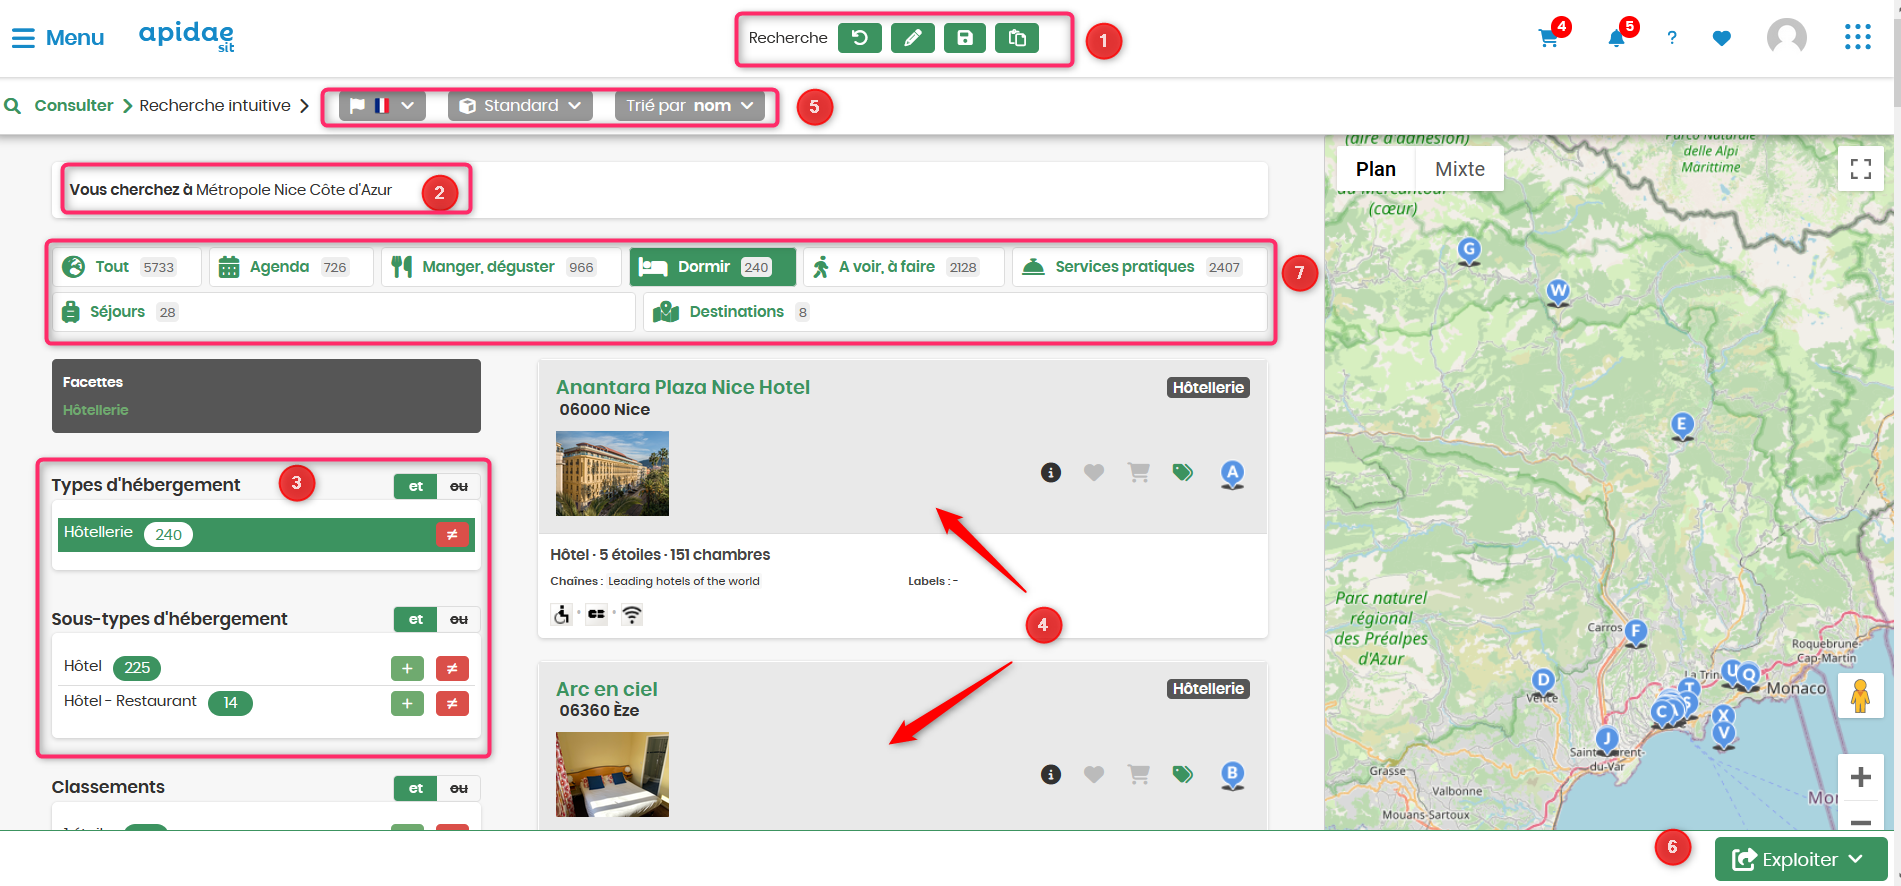
Task: Locate Arc en ciel marker B icon
Action: pyautogui.click(x=1232, y=776)
